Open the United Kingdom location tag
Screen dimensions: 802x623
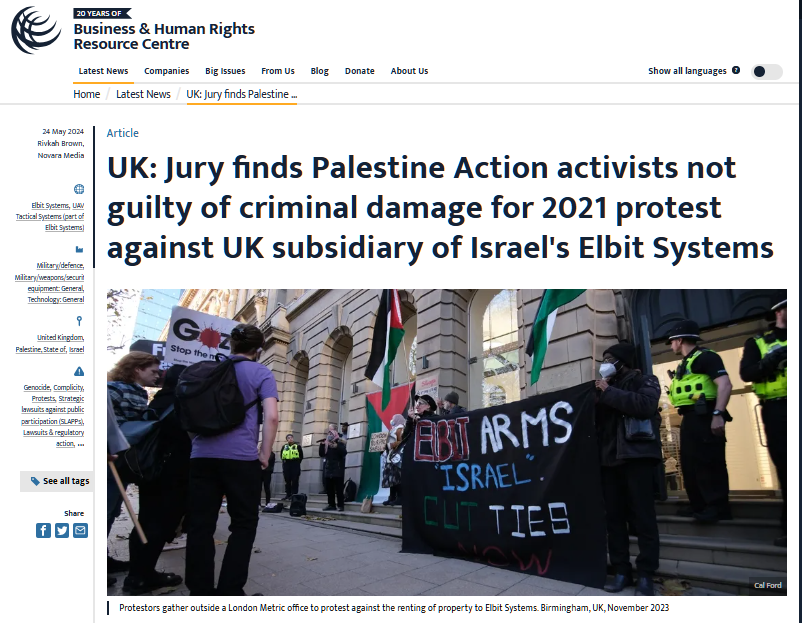60,338
